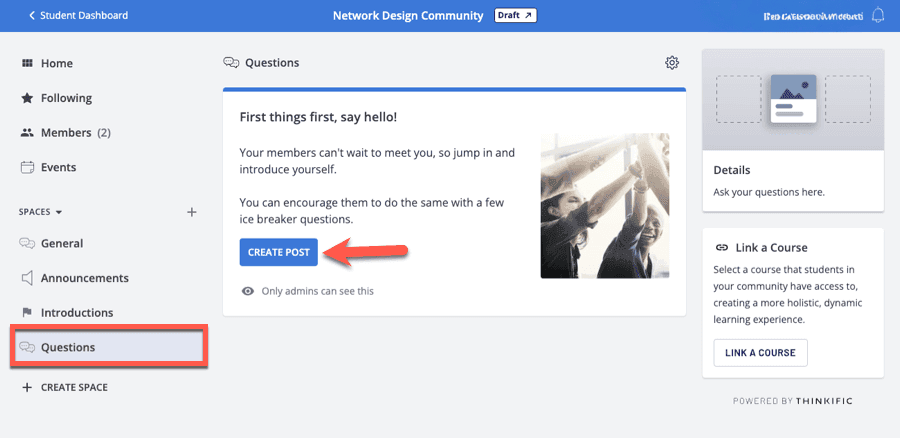Viewport: 900px width, 438px height.
Task: Click the high-five team photo
Action: pos(604,206)
